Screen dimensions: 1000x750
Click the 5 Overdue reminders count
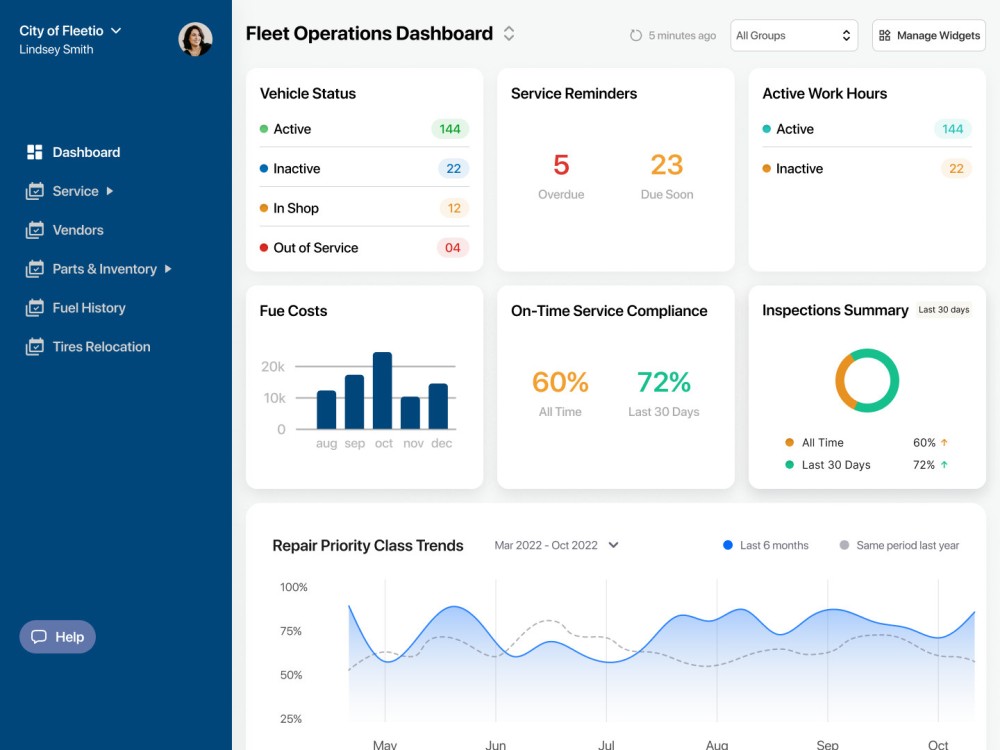pyautogui.click(x=561, y=165)
